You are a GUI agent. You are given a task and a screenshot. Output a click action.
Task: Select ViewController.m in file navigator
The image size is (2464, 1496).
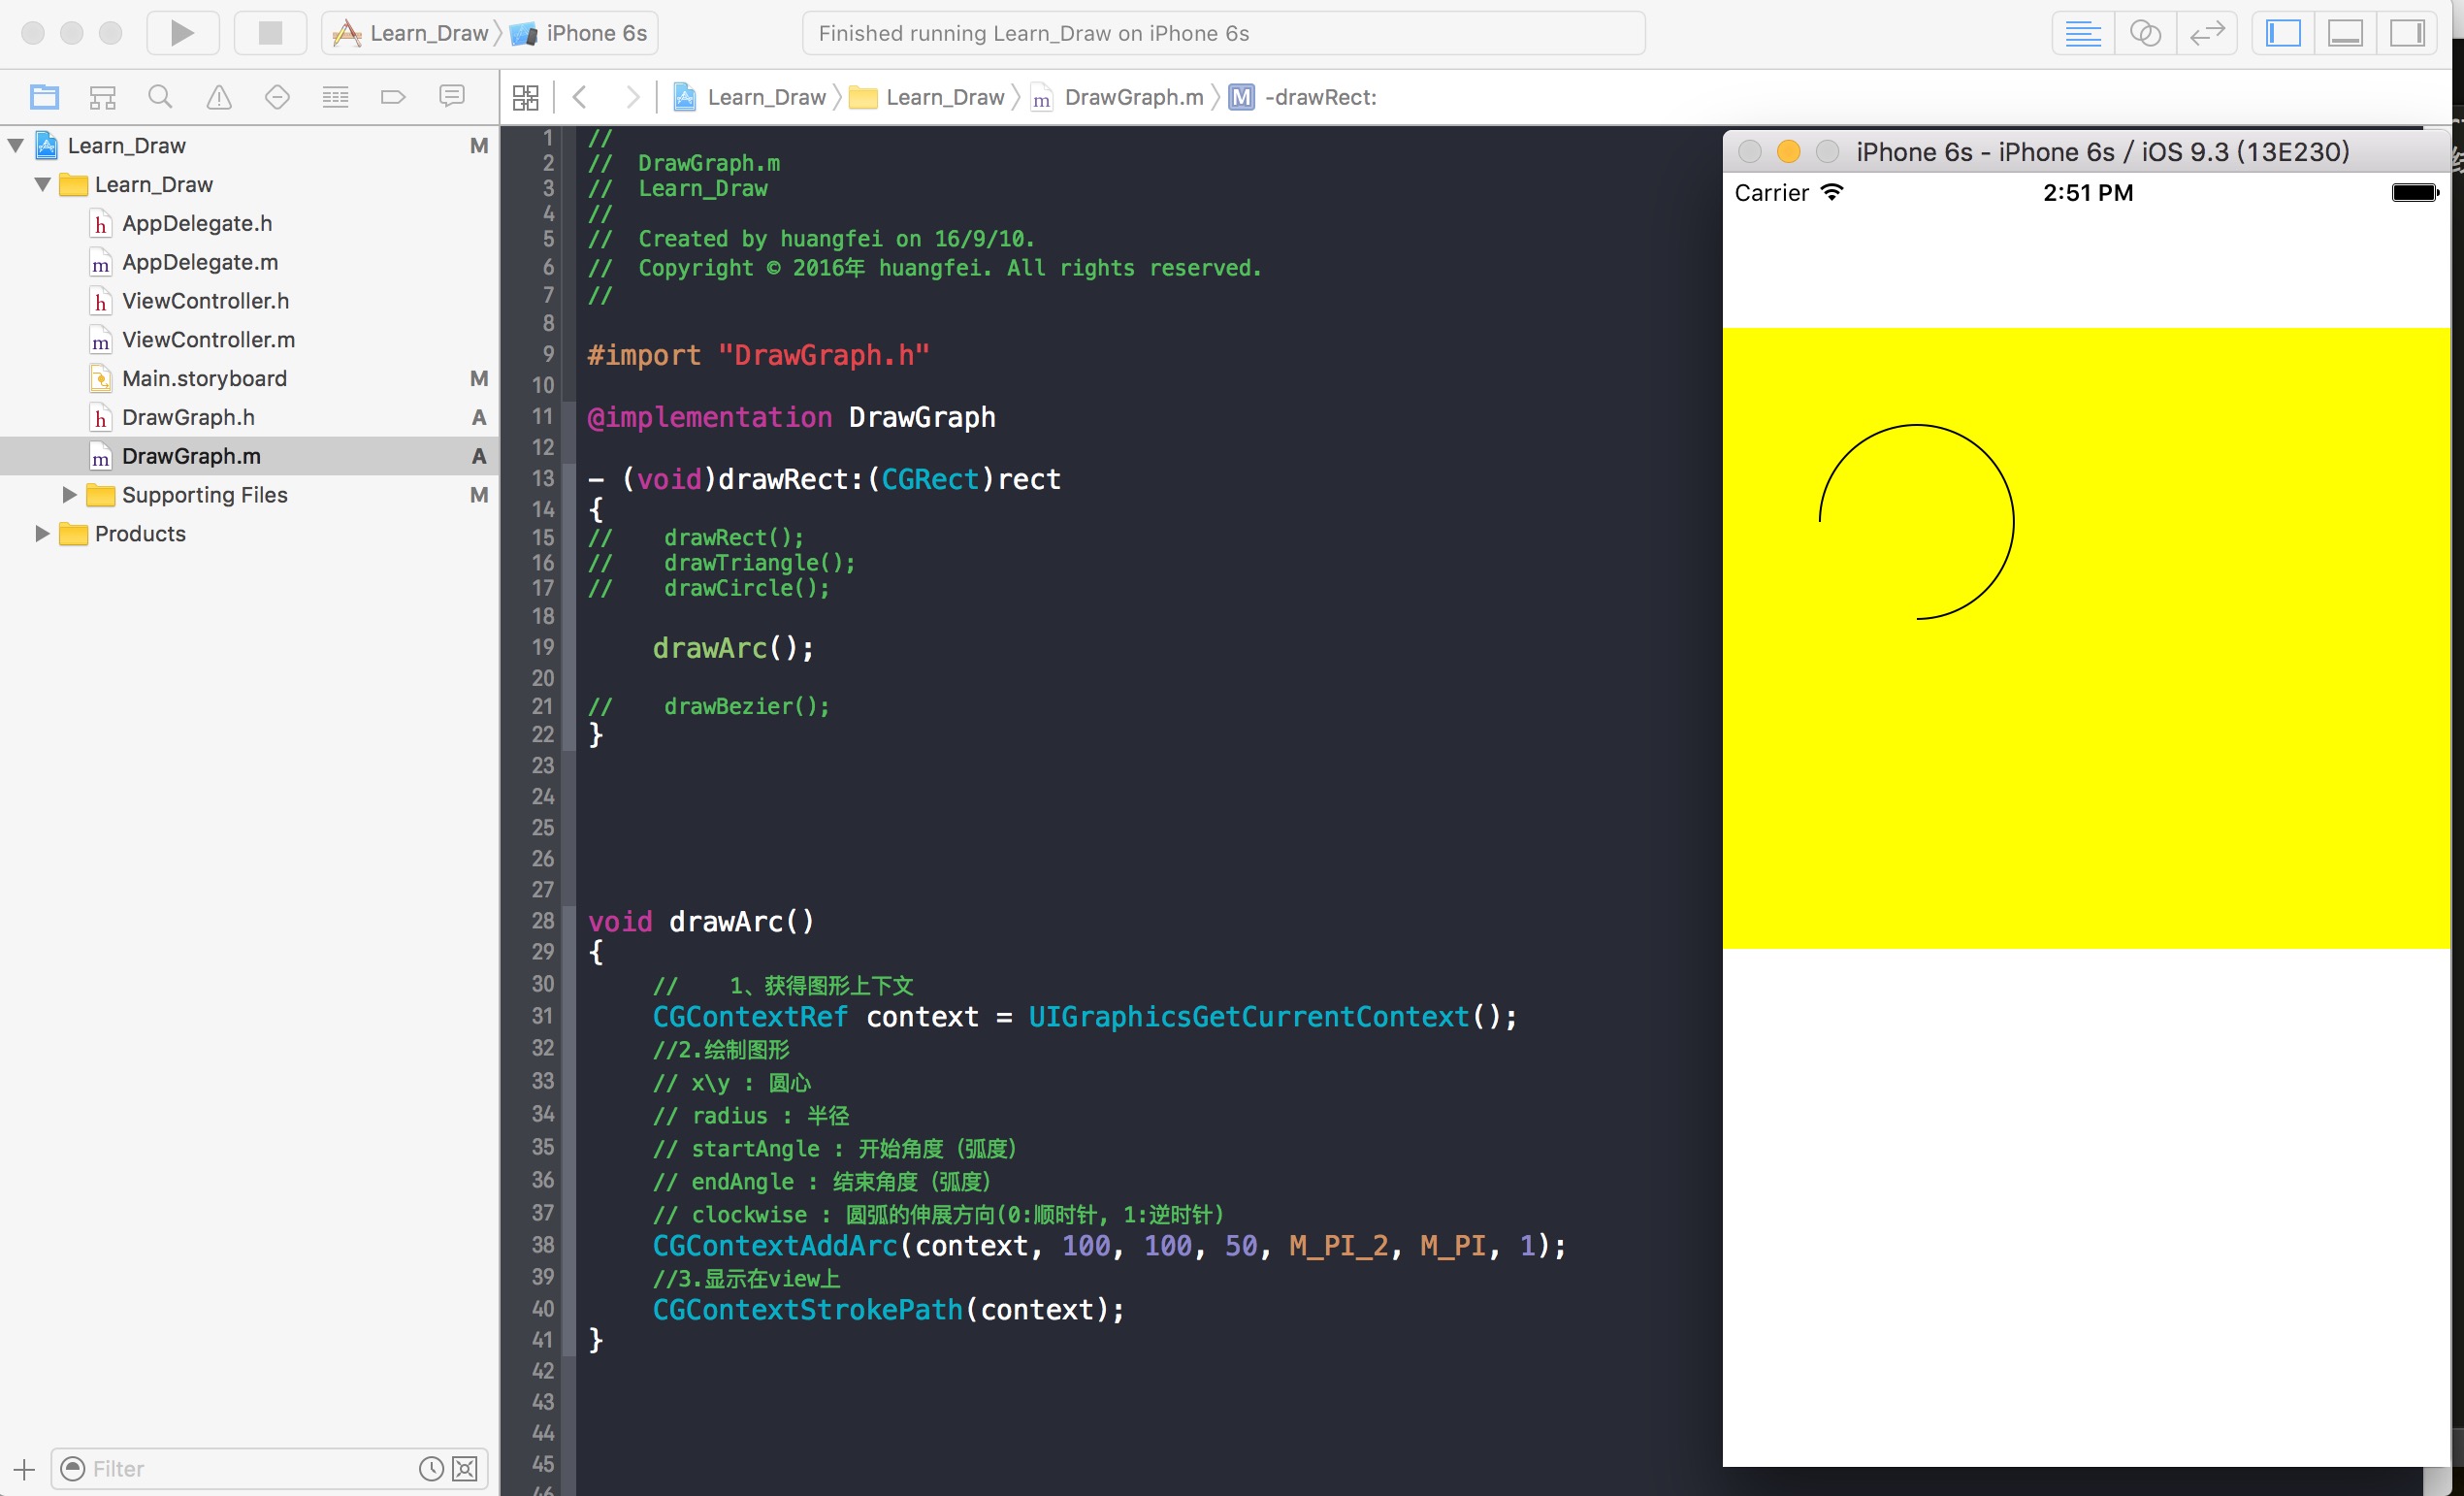coord(208,338)
